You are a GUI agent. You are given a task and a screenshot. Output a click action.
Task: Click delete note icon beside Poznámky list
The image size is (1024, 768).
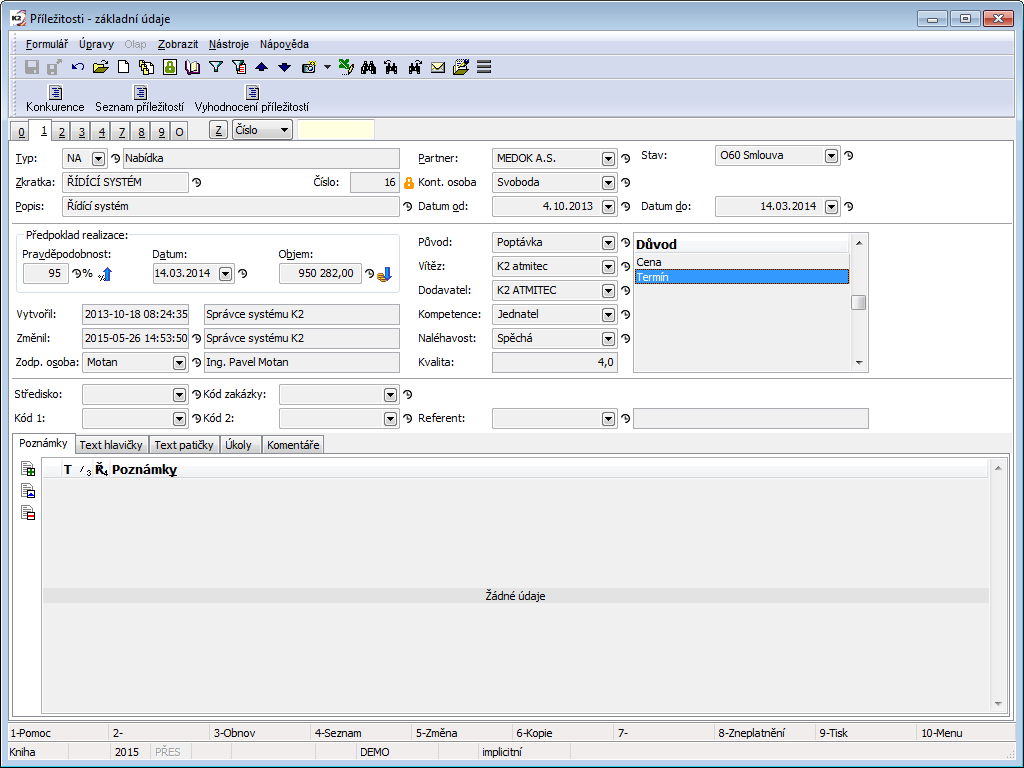[x=29, y=514]
